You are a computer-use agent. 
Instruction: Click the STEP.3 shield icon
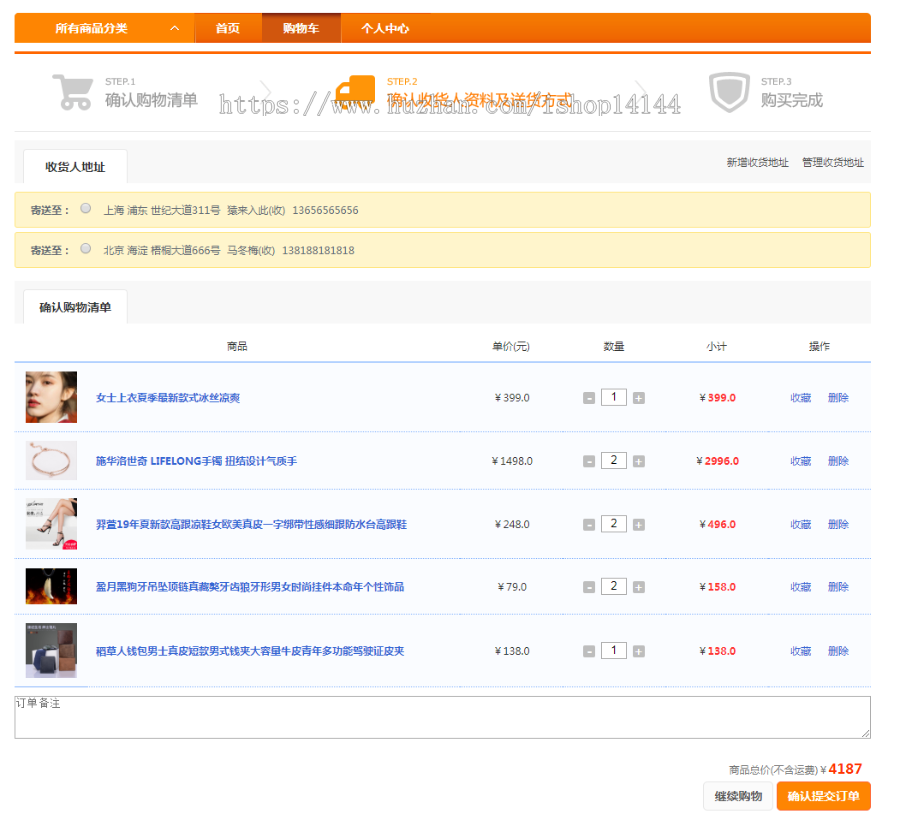[x=731, y=92]
